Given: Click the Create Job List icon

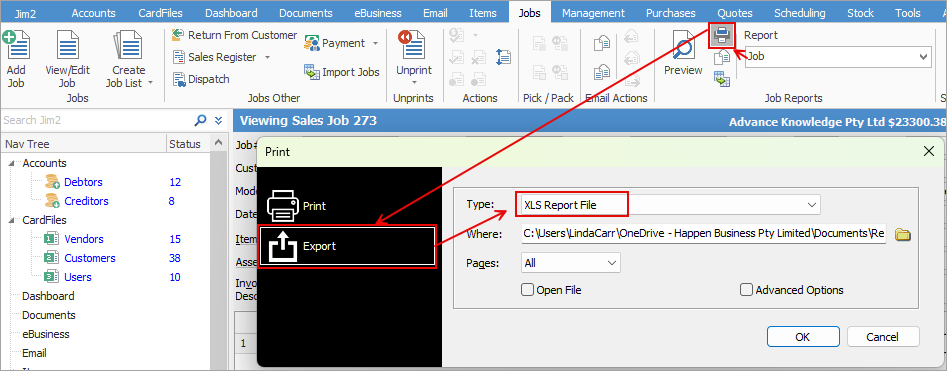Looking at the screenshot, I should pos(128,45).
